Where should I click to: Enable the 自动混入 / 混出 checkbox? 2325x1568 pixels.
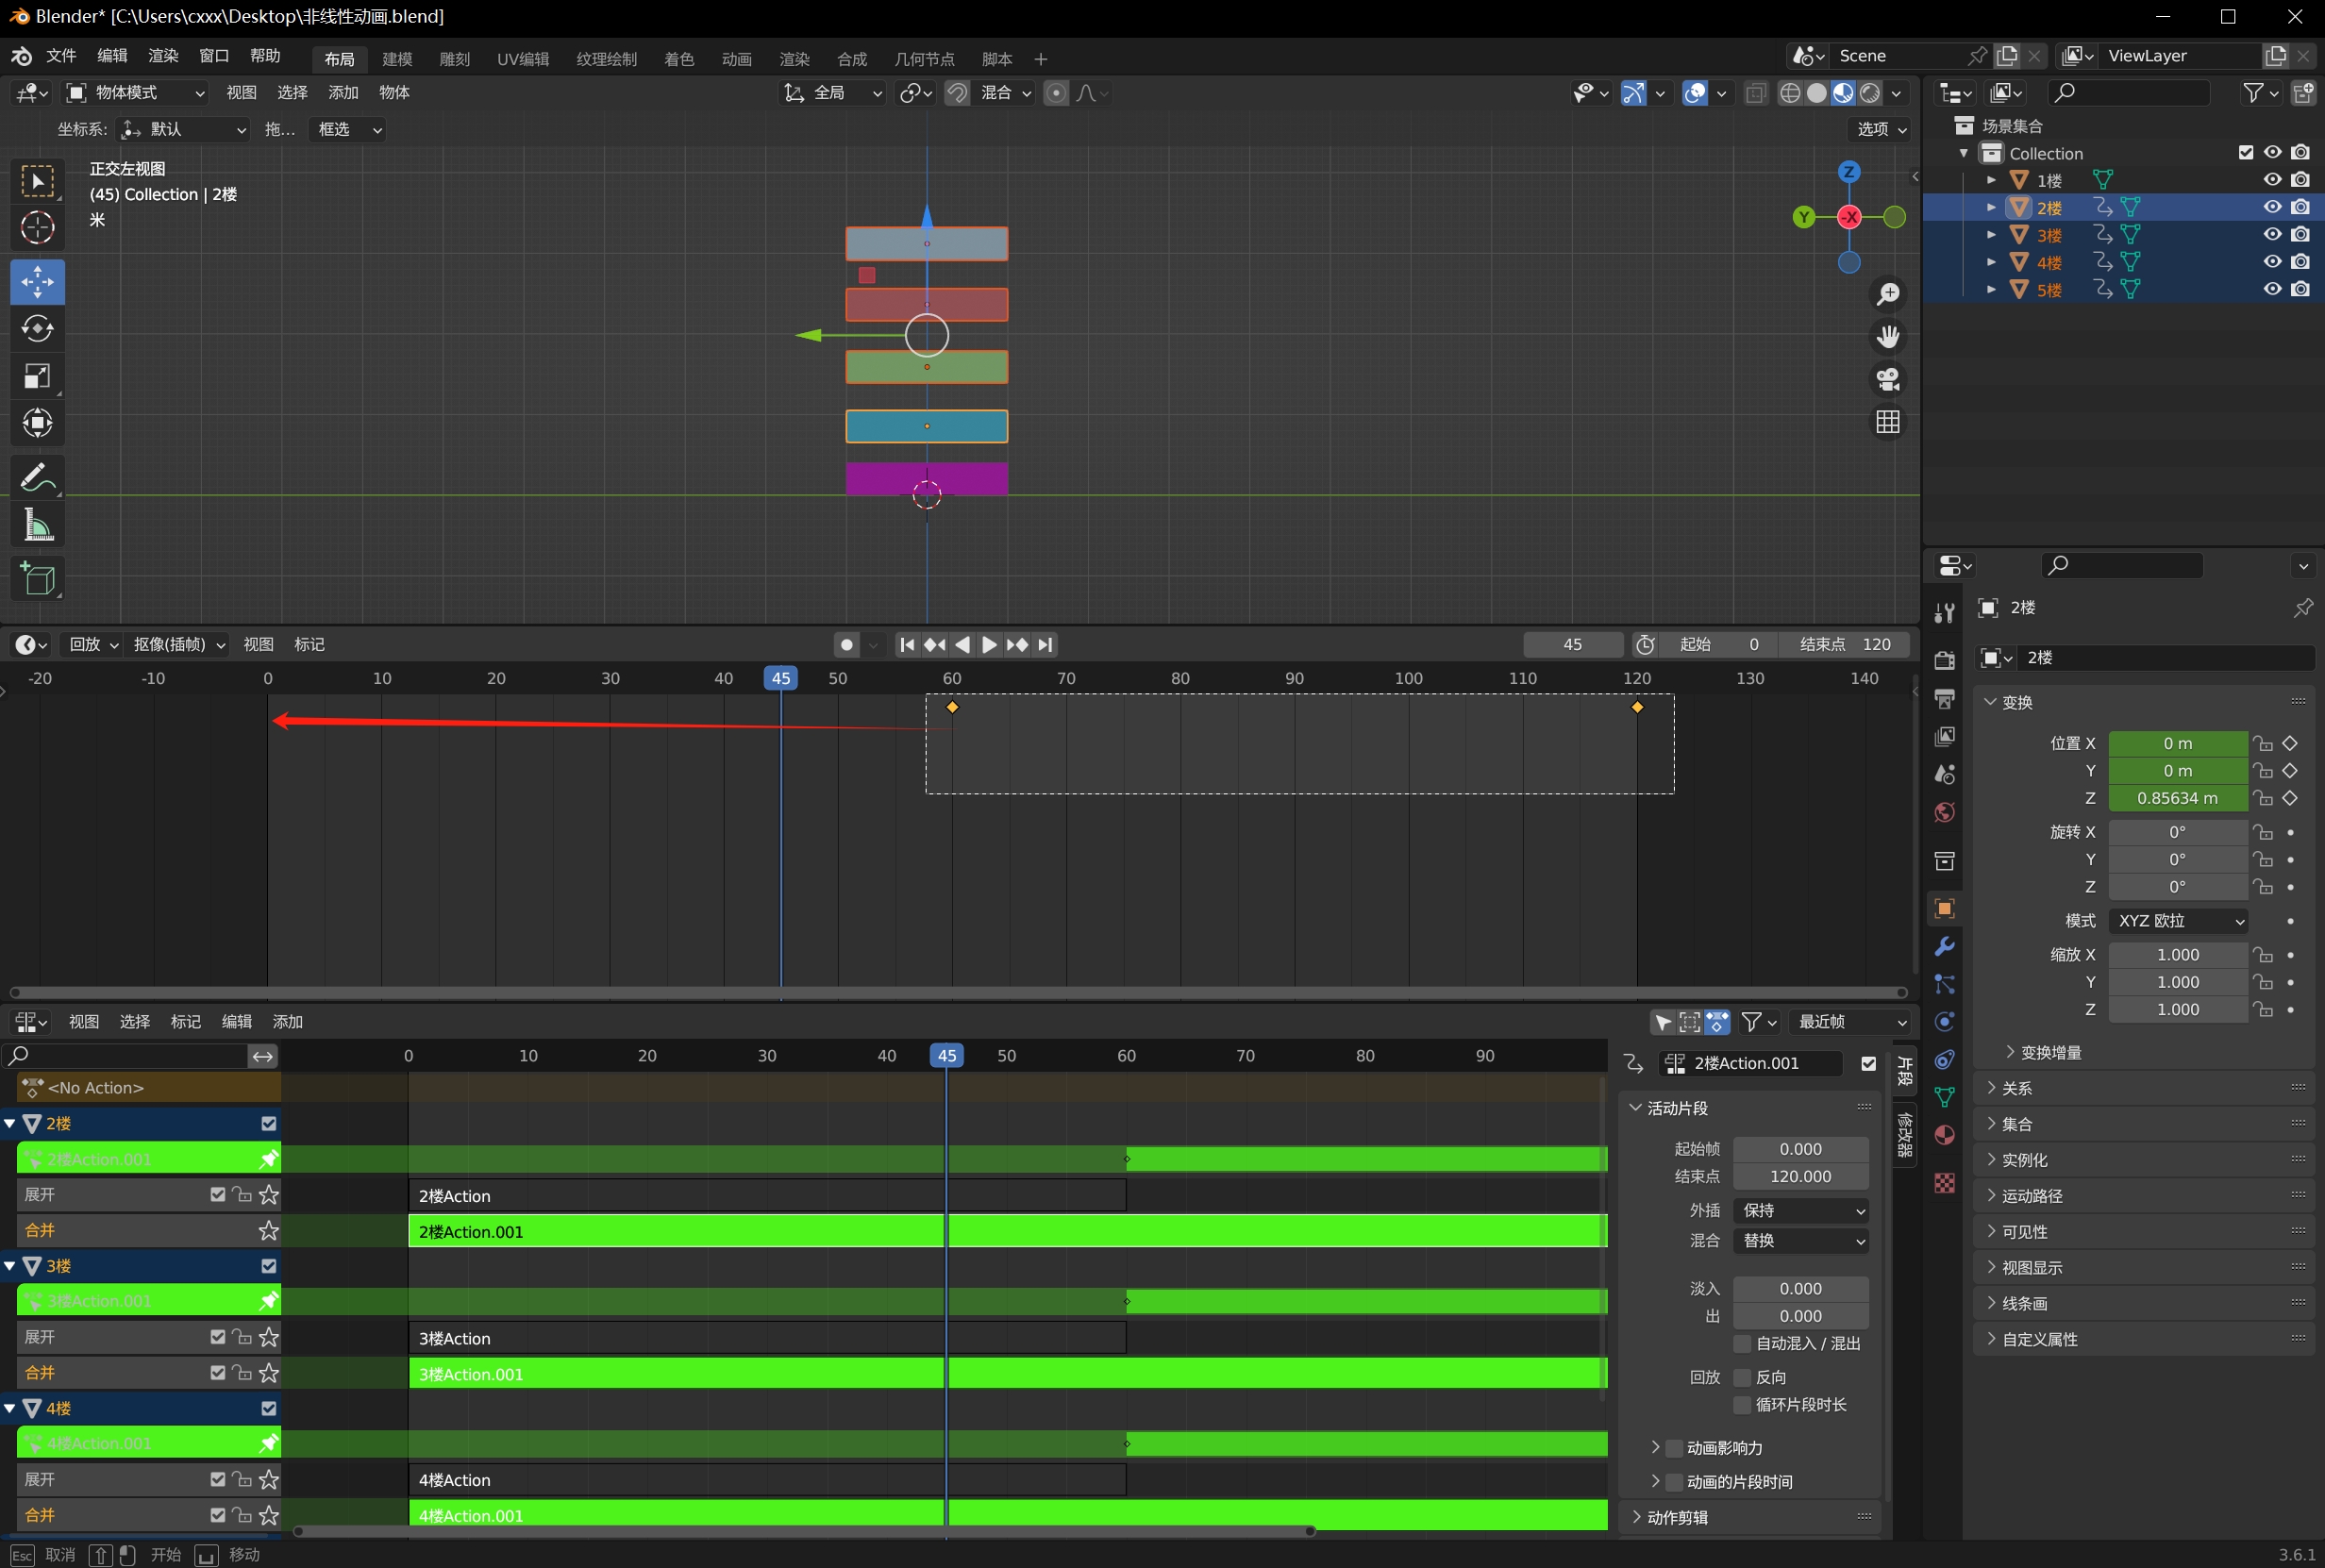pos(1742,1343)
